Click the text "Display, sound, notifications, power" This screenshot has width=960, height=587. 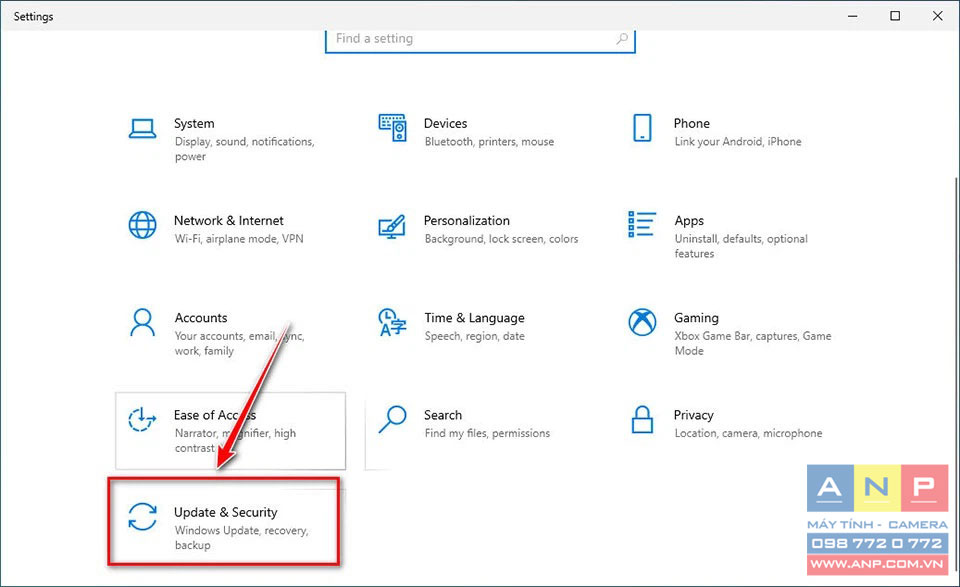[244, 149]
